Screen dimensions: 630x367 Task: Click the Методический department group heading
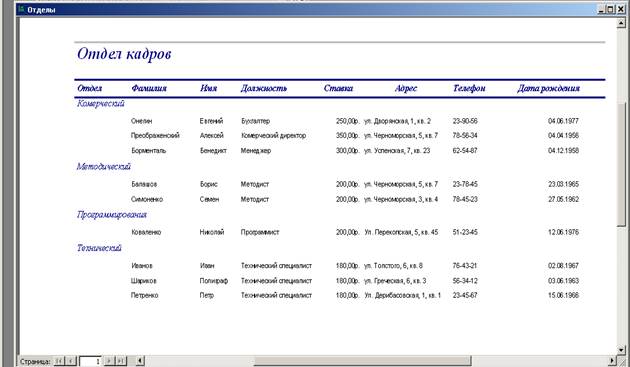click(x=104, y=166)
